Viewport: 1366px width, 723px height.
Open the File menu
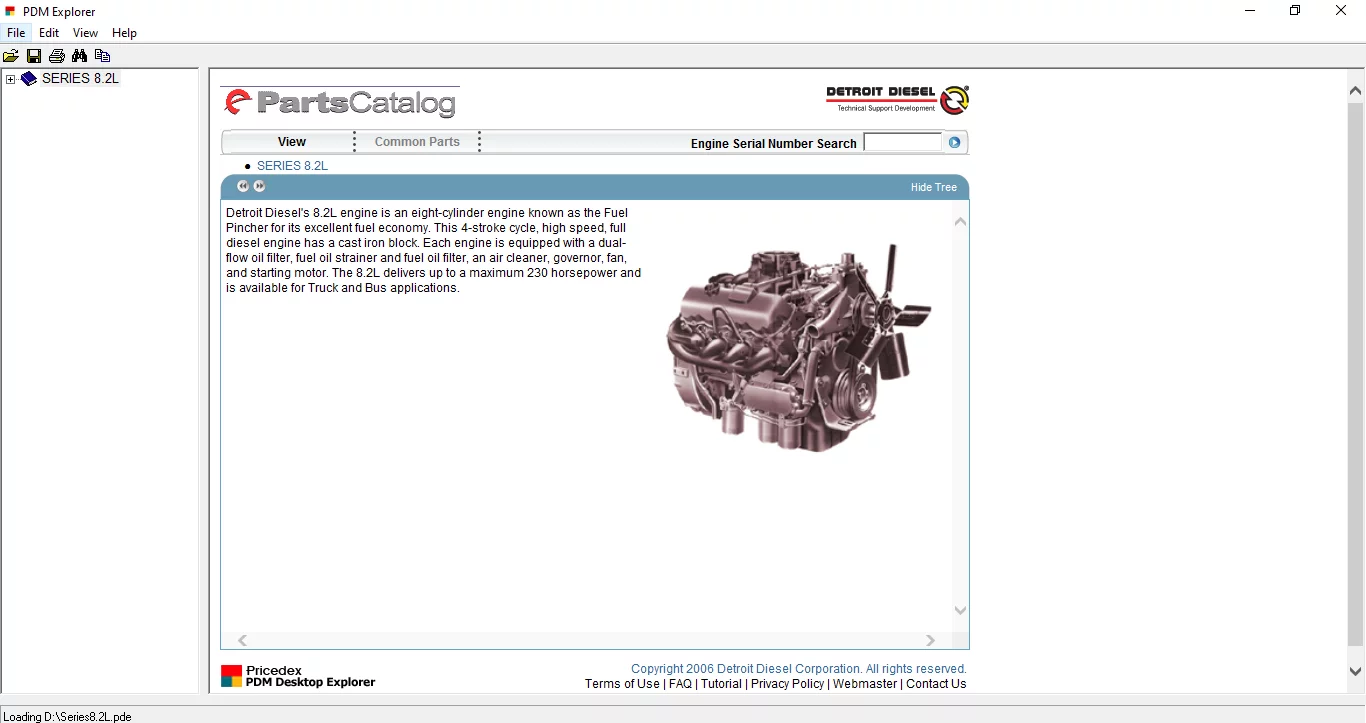coord(16,32)
